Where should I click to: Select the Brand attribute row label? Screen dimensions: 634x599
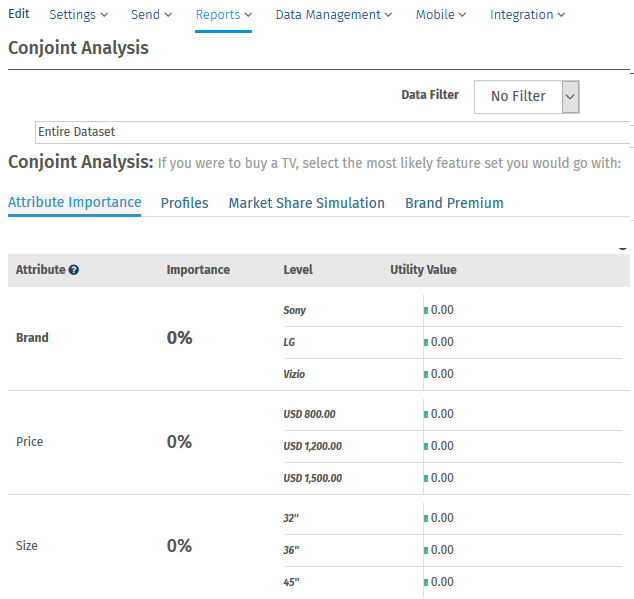(x=32, y=338)
